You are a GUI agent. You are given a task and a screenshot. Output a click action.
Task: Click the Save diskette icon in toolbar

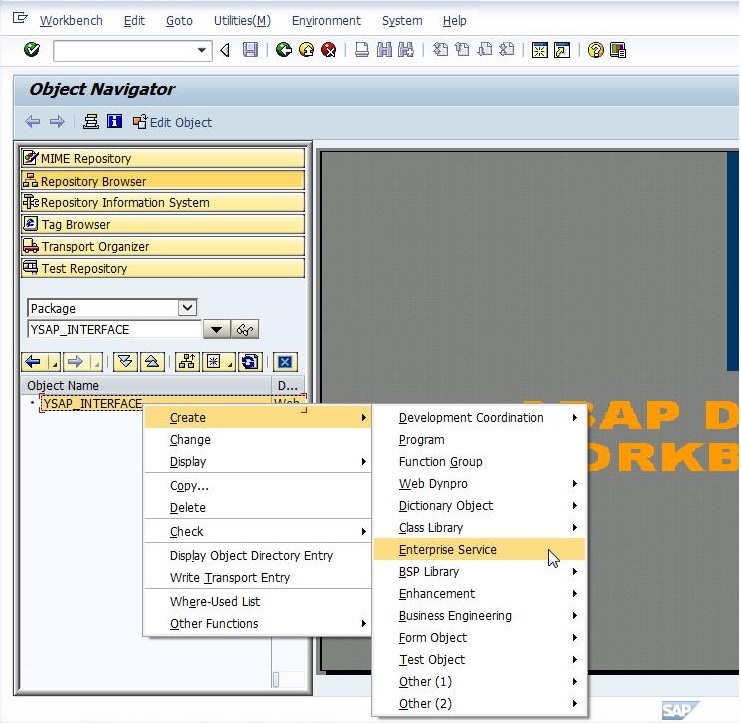250,50
